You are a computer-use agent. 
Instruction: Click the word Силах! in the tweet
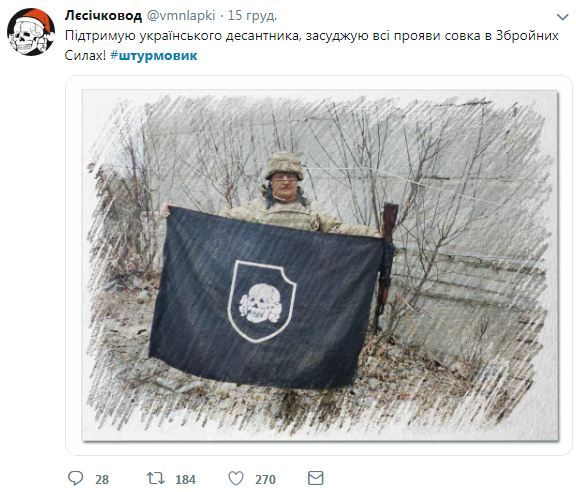[x=85, y=56]
